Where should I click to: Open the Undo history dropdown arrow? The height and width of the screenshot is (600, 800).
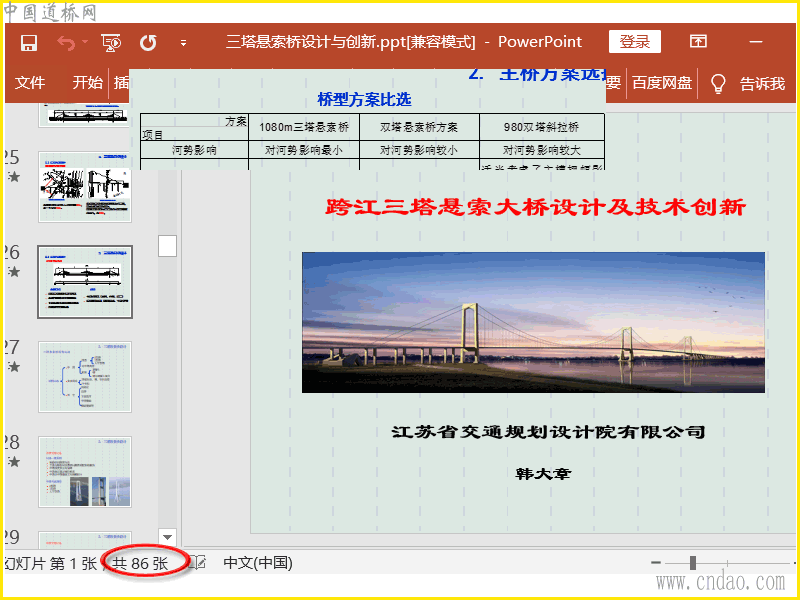pyautogui.click(x=85, y=42)
